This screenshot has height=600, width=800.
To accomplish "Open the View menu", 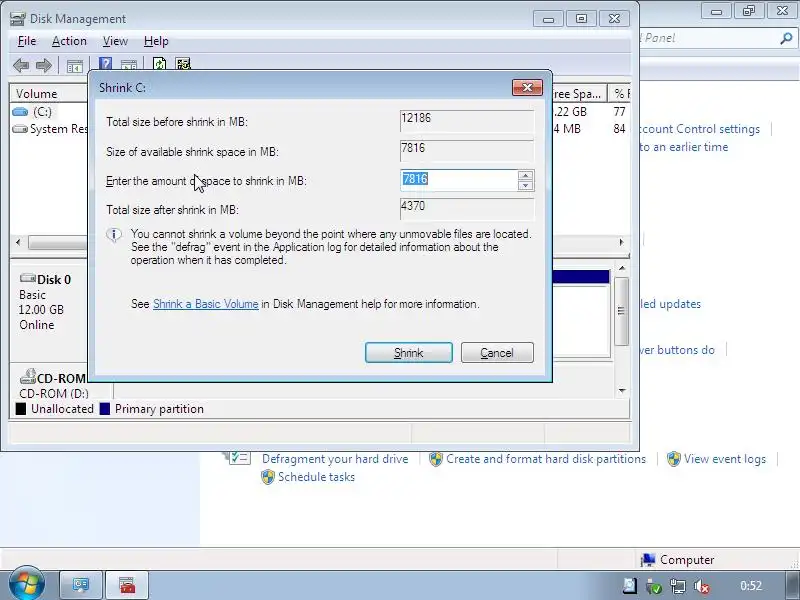I will click(115, 41).
